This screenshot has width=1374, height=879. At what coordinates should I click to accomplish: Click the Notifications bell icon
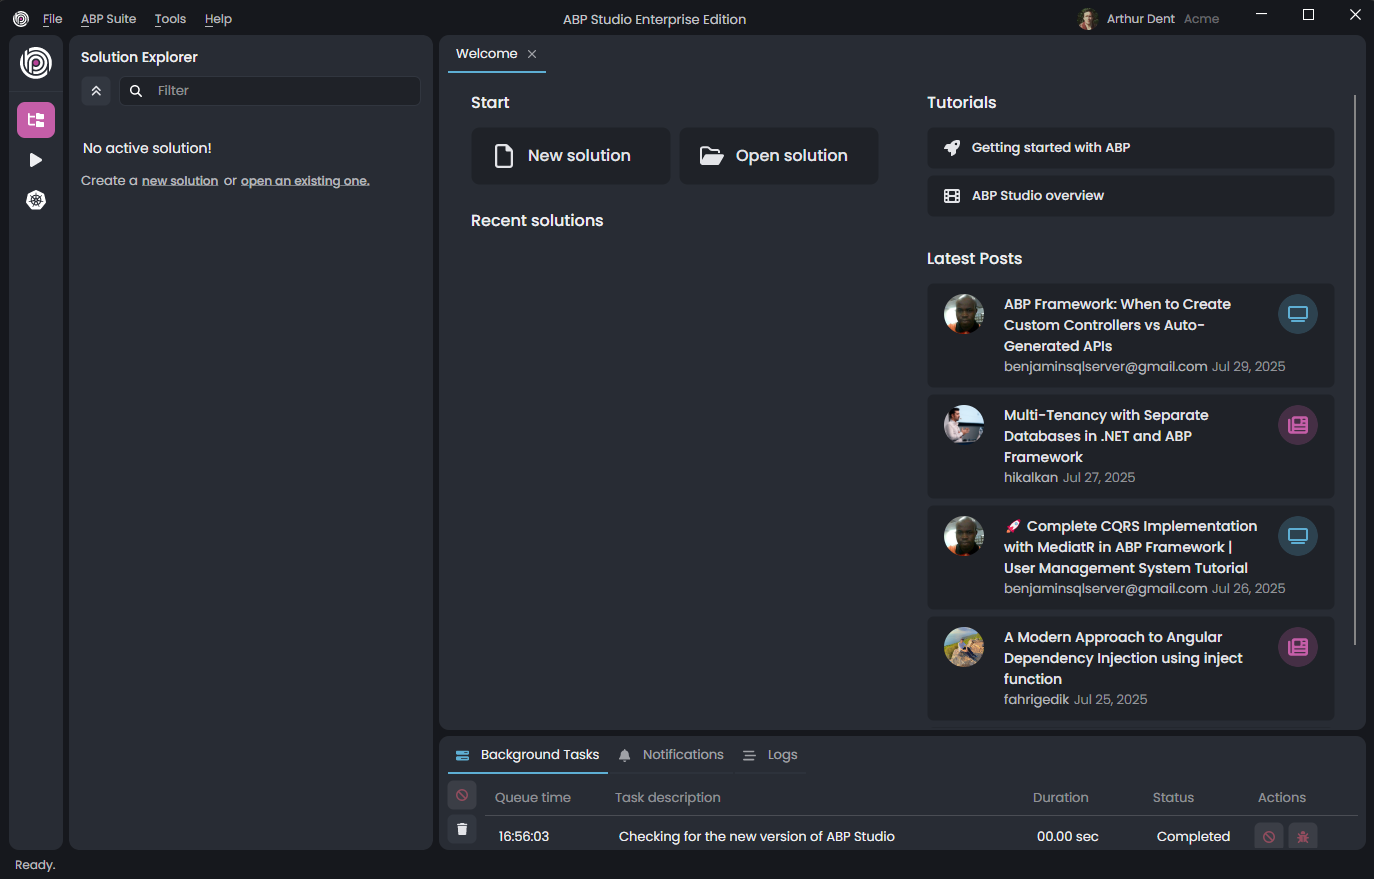tap(625, 756)
